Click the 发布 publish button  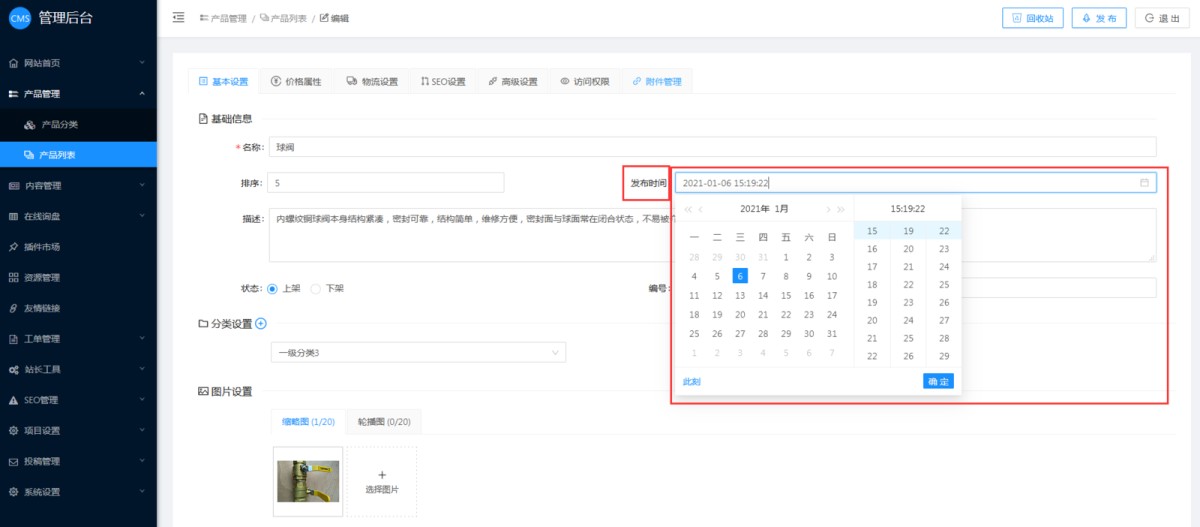coord(1099,18)
